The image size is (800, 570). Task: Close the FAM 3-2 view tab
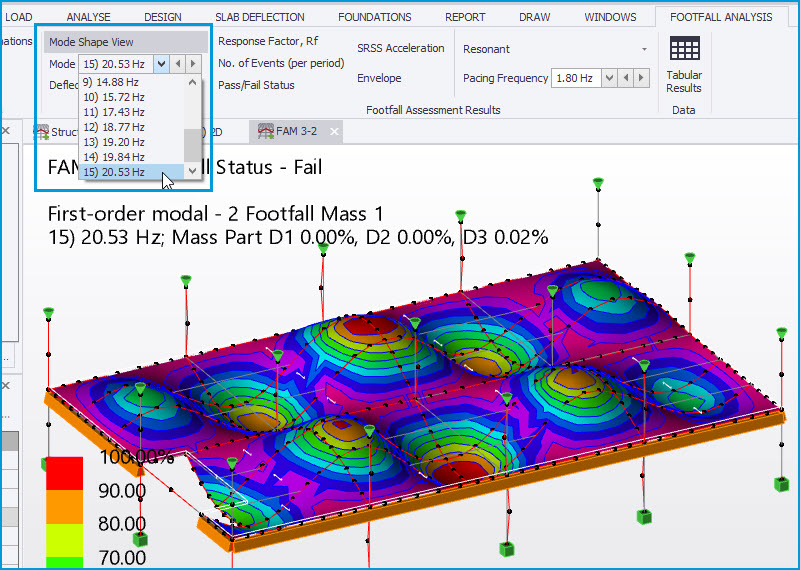point(335,131)
